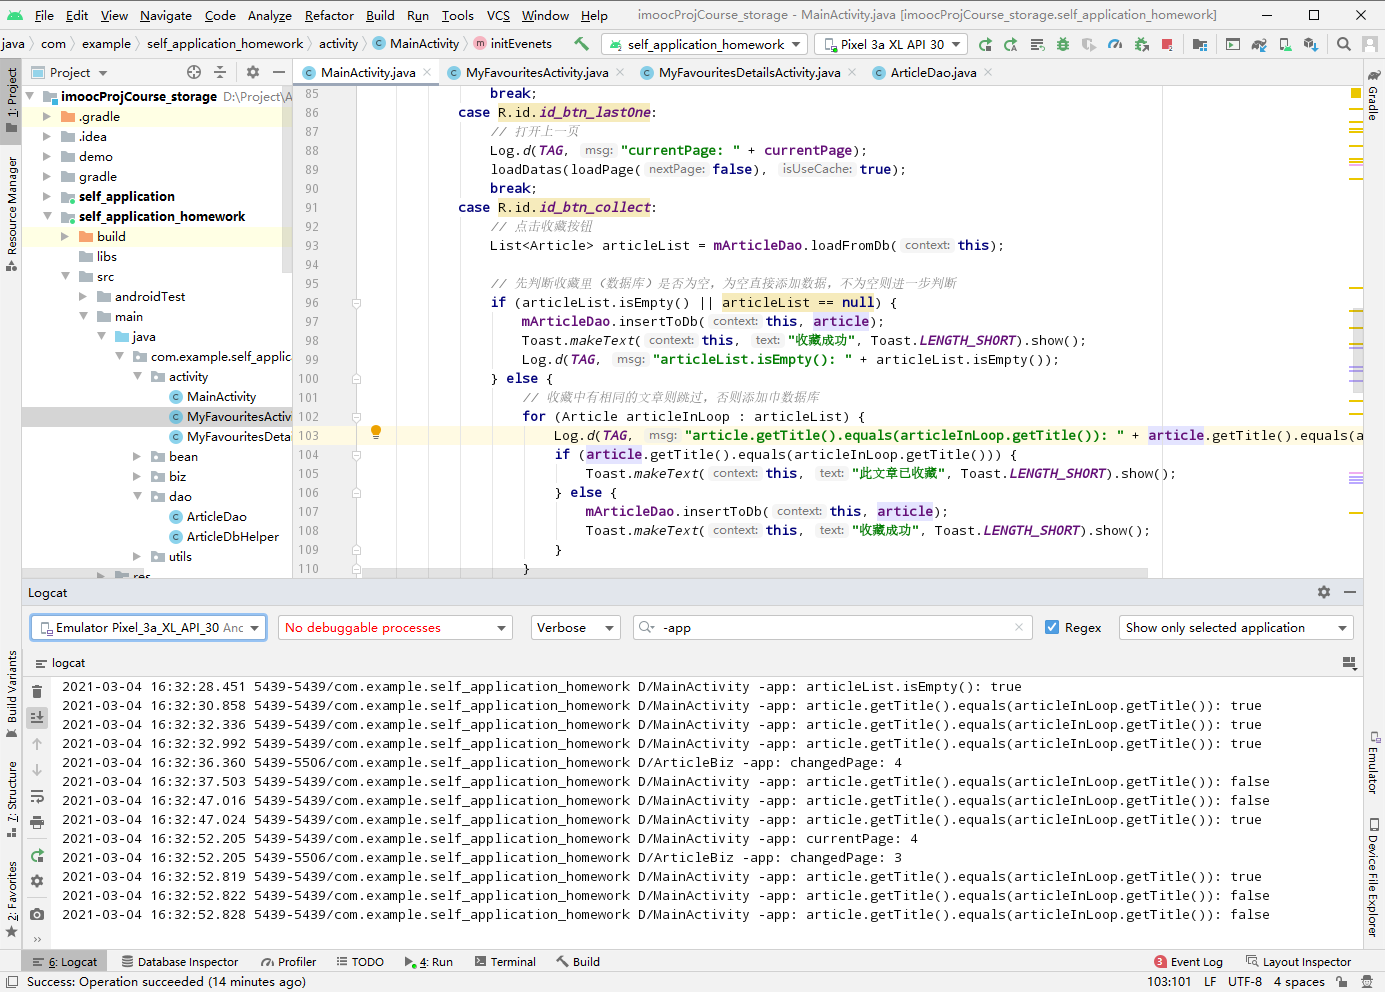Image resolution: width=1385 pixels, height=992 pixels.
Task: Open the VCS menu
Action: coord(498,15)
